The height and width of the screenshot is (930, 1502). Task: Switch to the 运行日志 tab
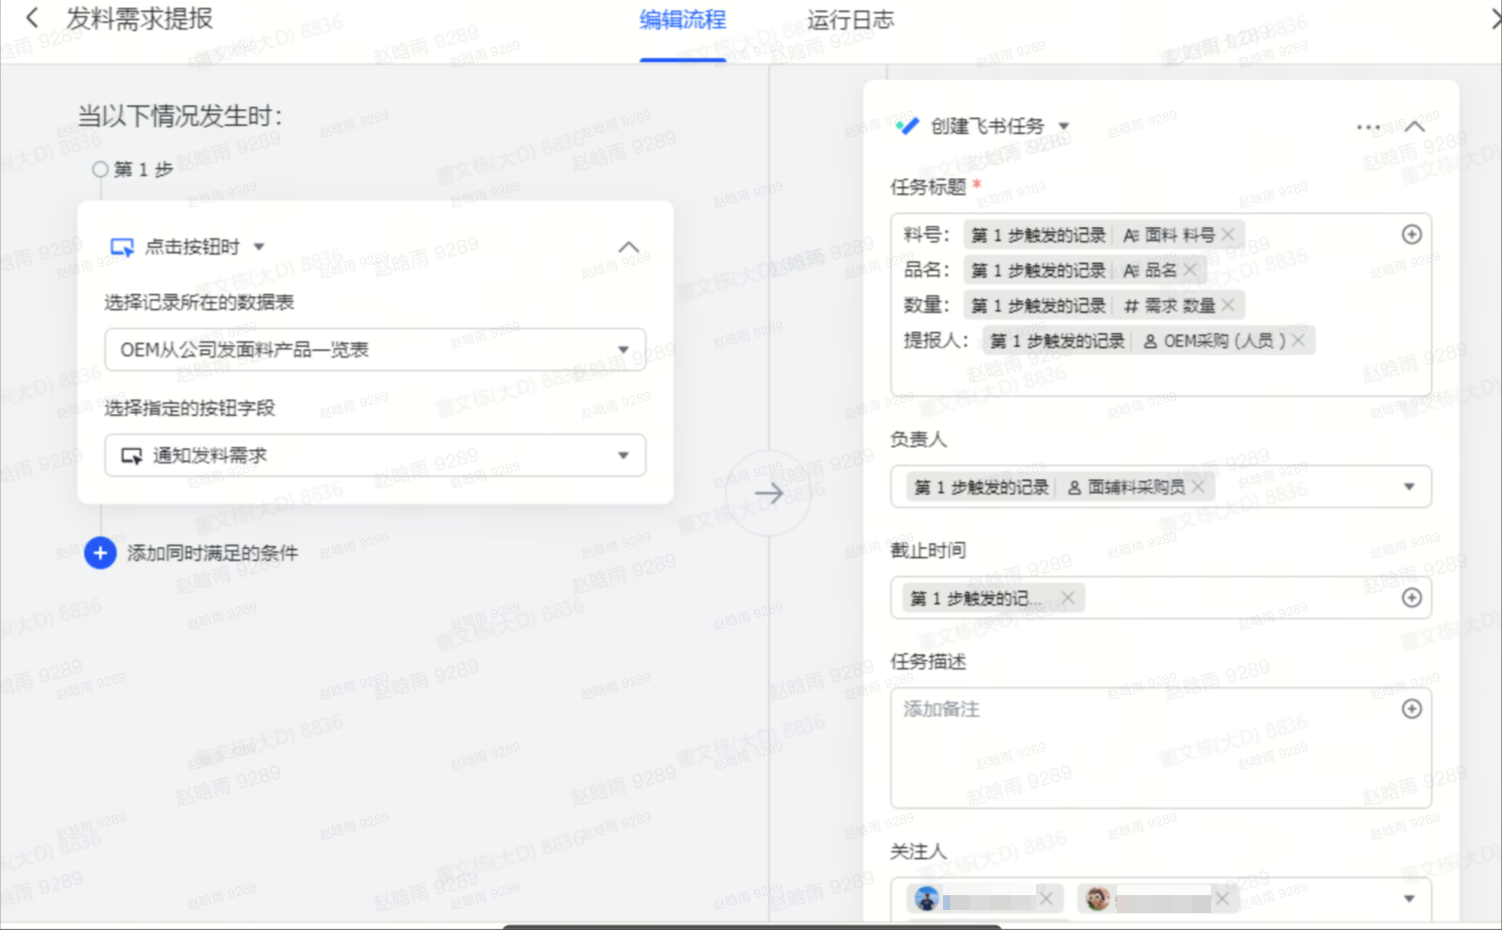[x=850, y=20]
